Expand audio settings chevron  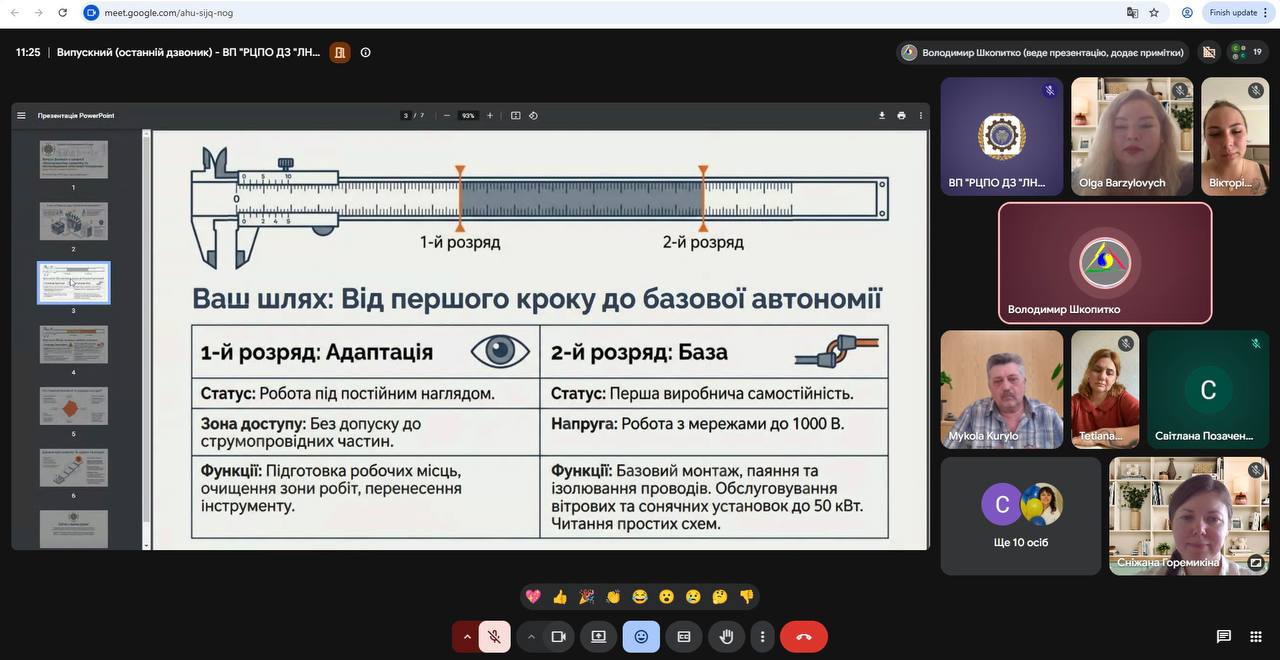(x=466, y=636)
